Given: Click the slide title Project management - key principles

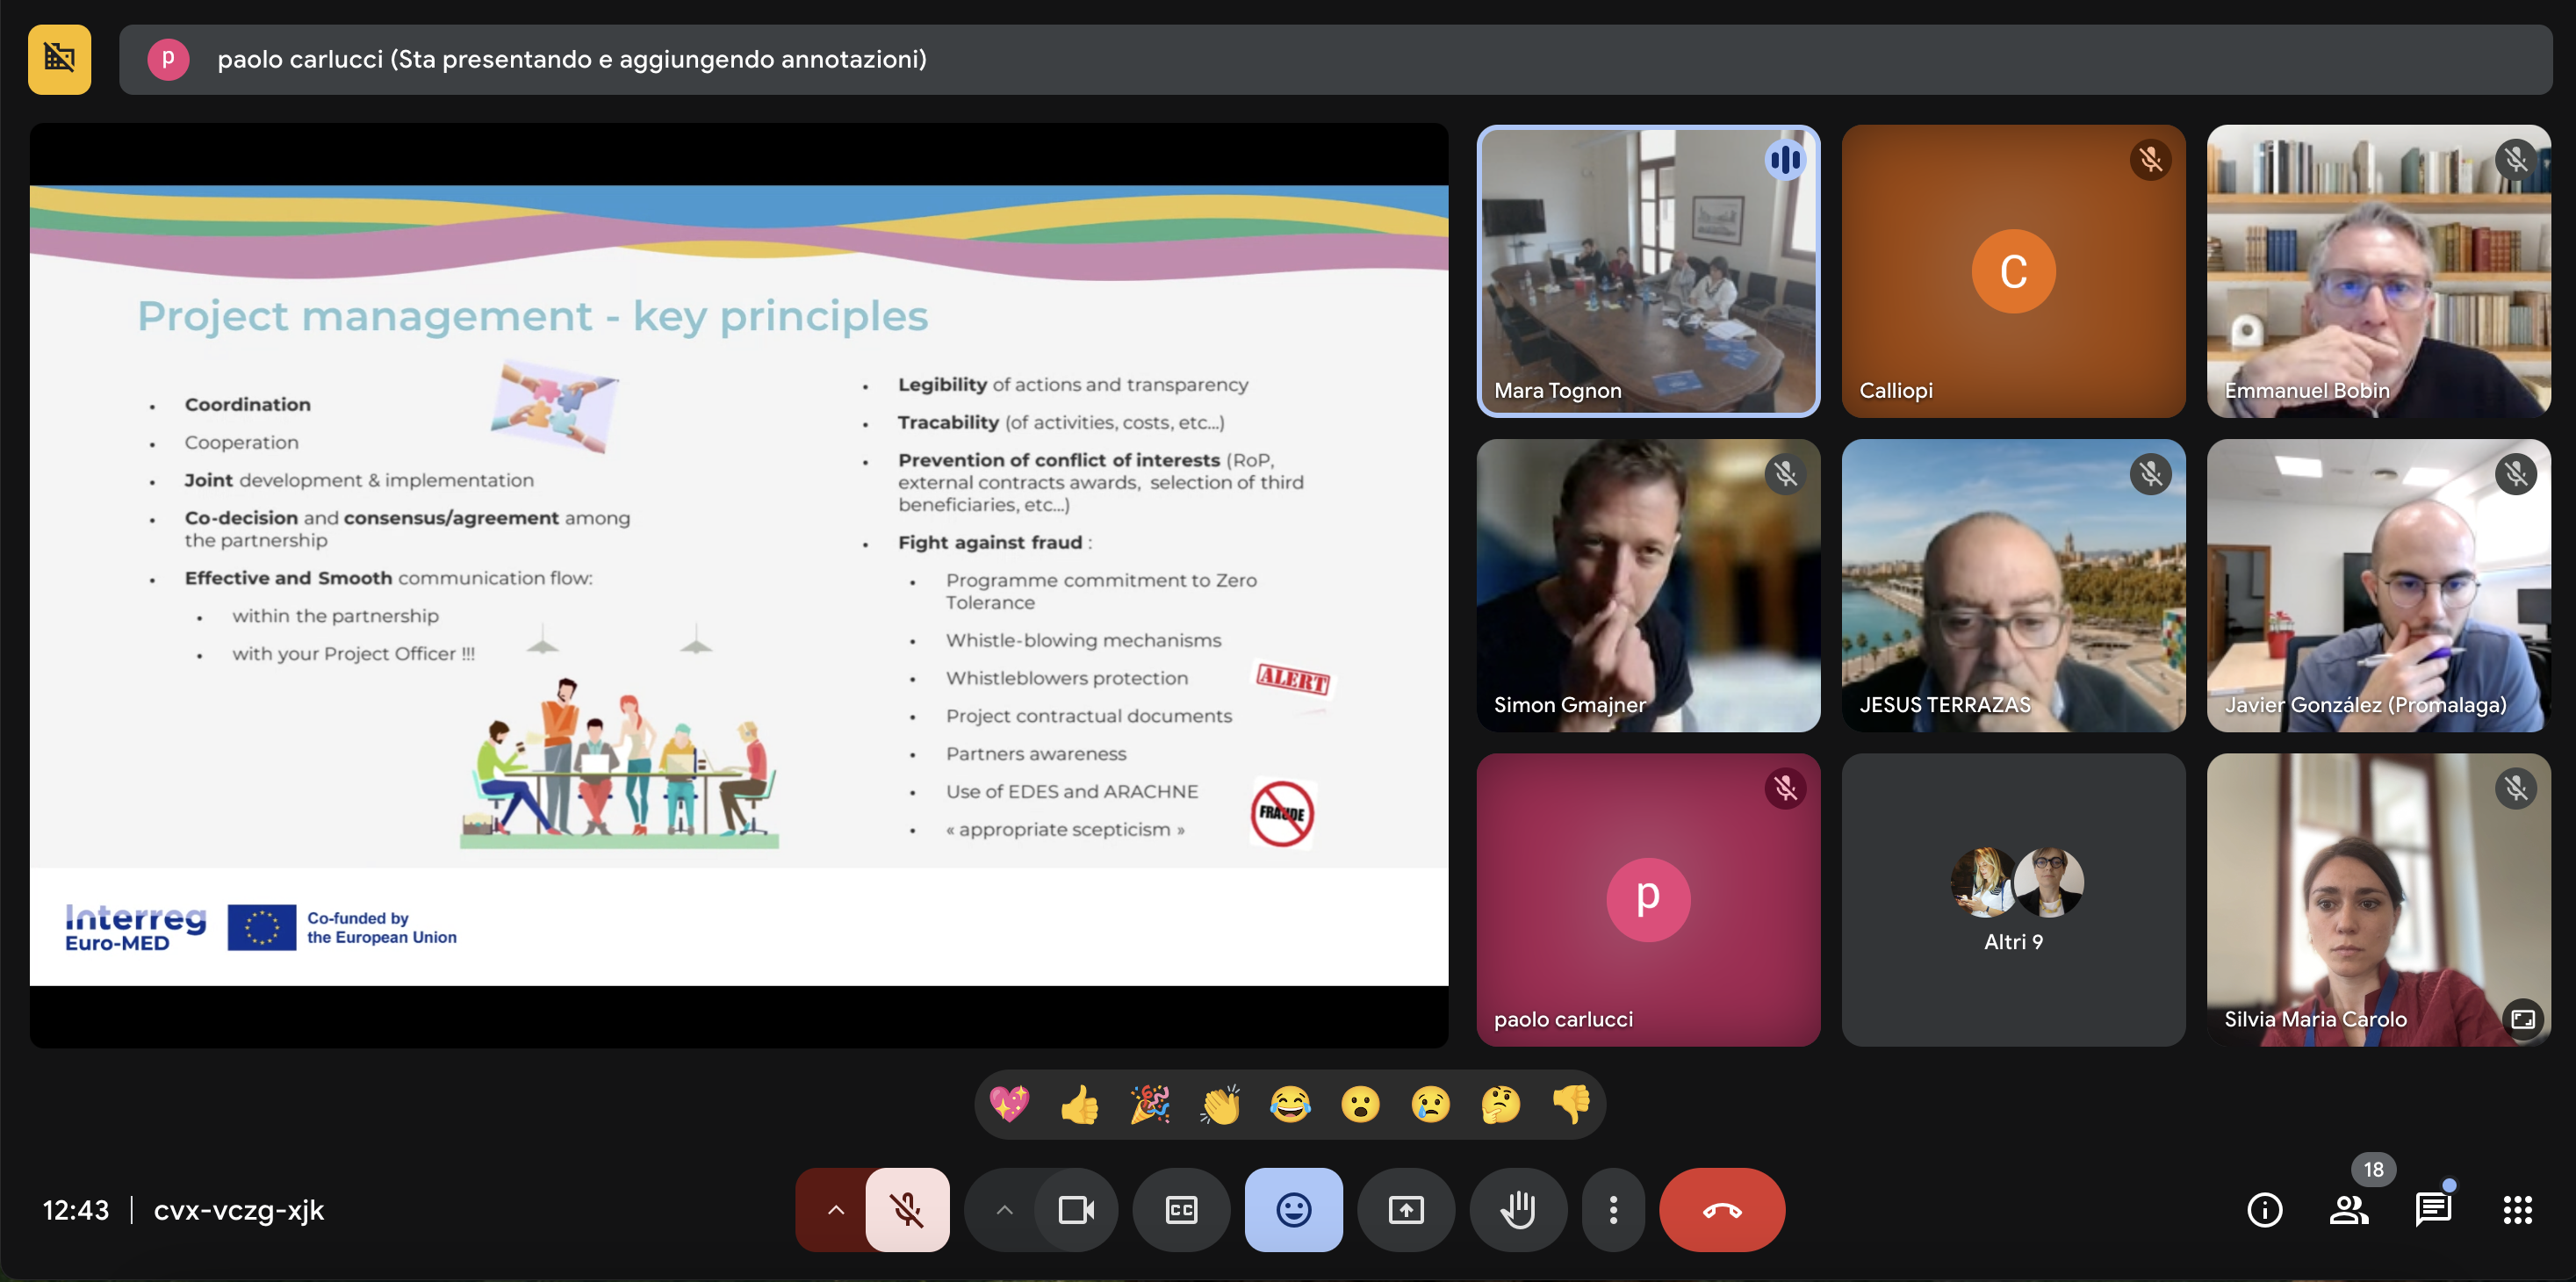Looking at the screenshot, I should [x=533, y=316].
